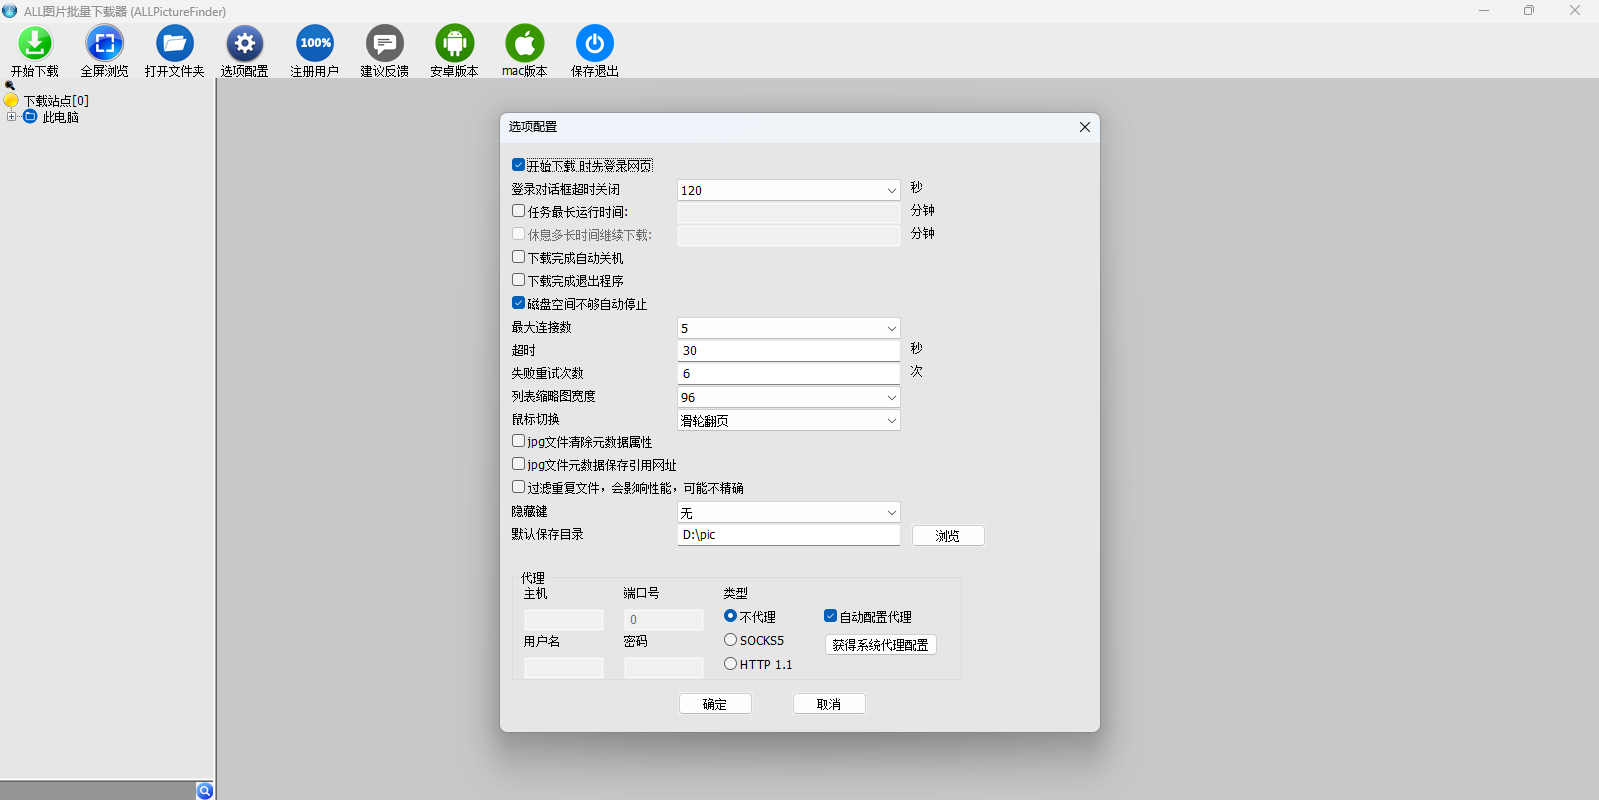
Task: Click 取消 to cancel dialog
Action: tap(829, 704)
